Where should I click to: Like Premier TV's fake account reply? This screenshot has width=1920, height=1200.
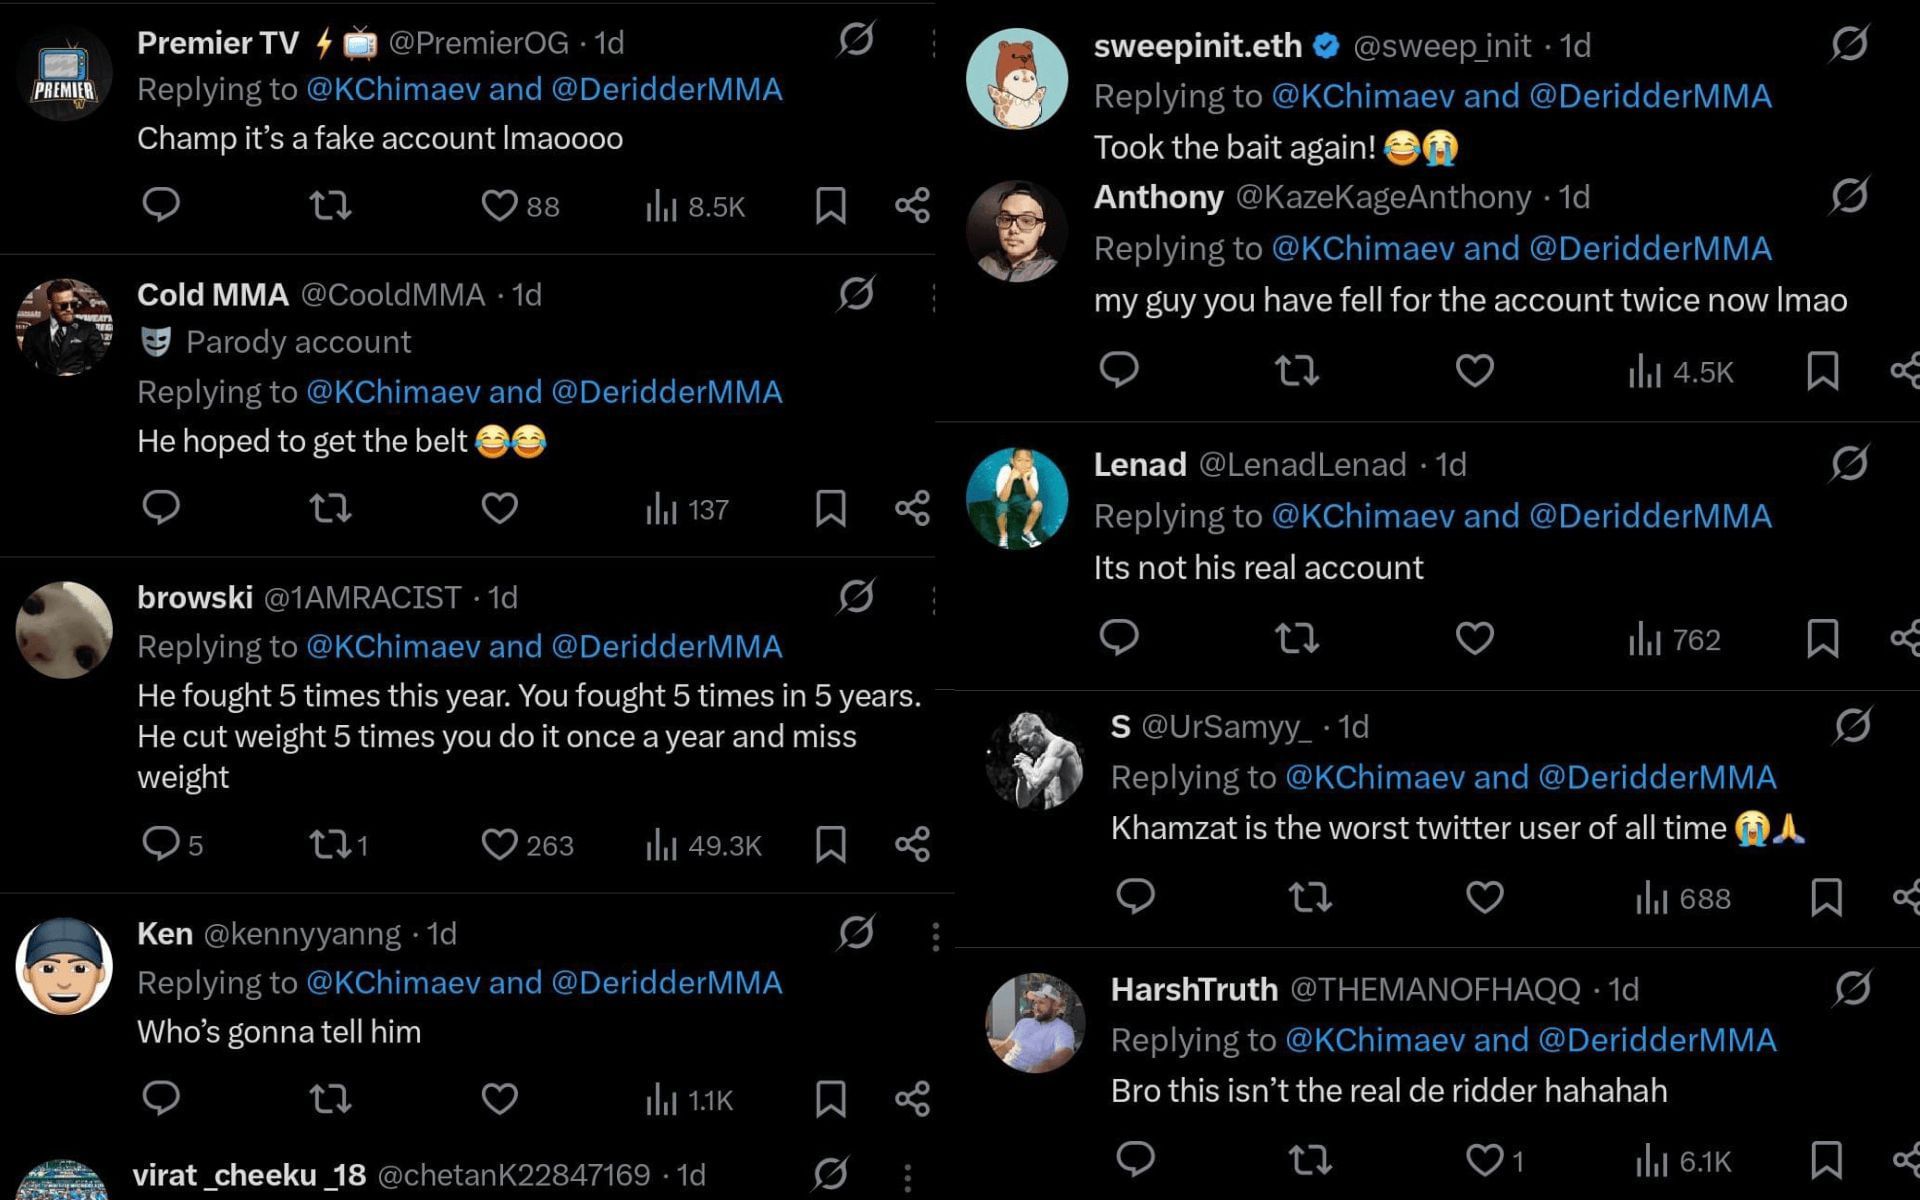click(499, 206)
